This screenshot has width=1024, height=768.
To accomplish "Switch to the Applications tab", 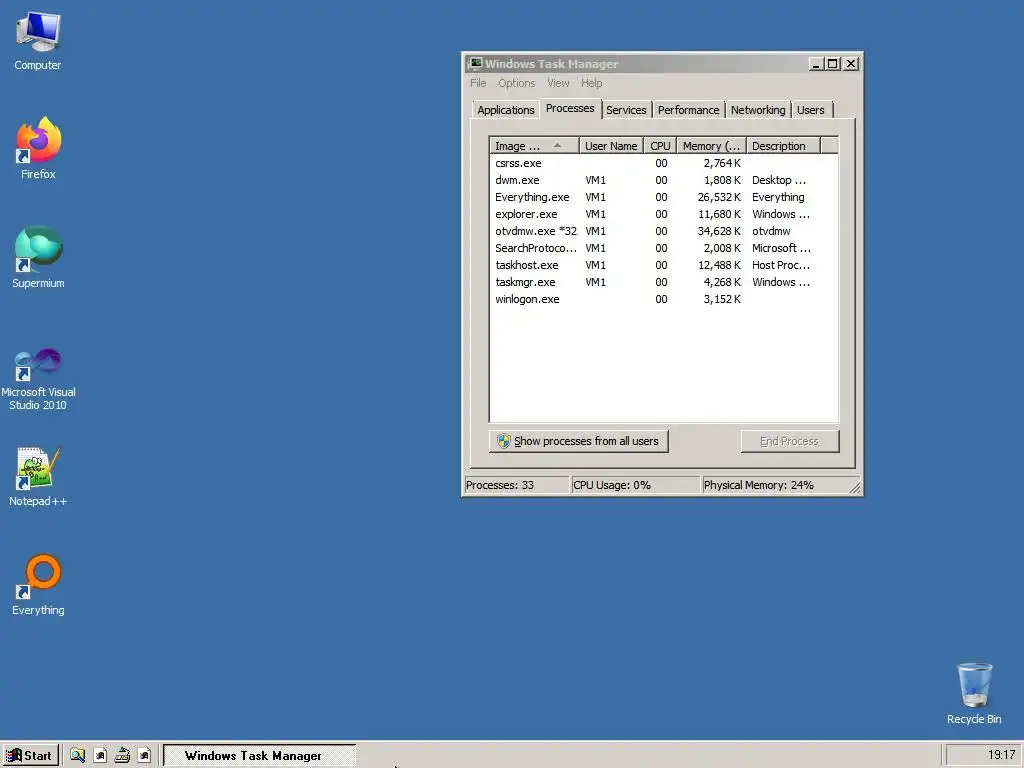I will (x=505, y=110).
